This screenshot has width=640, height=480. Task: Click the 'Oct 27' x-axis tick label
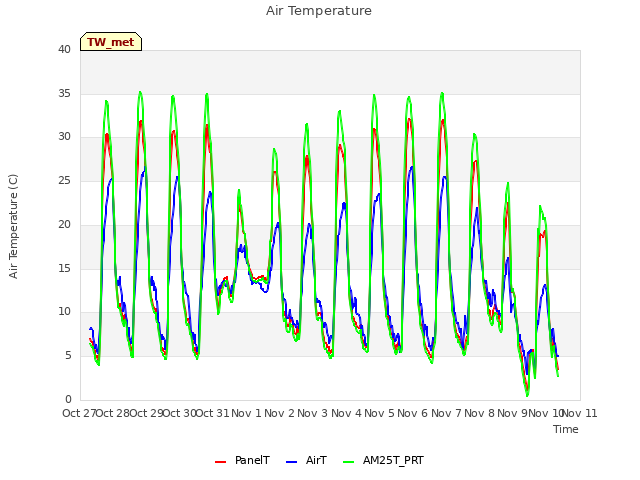click(79, 413)
